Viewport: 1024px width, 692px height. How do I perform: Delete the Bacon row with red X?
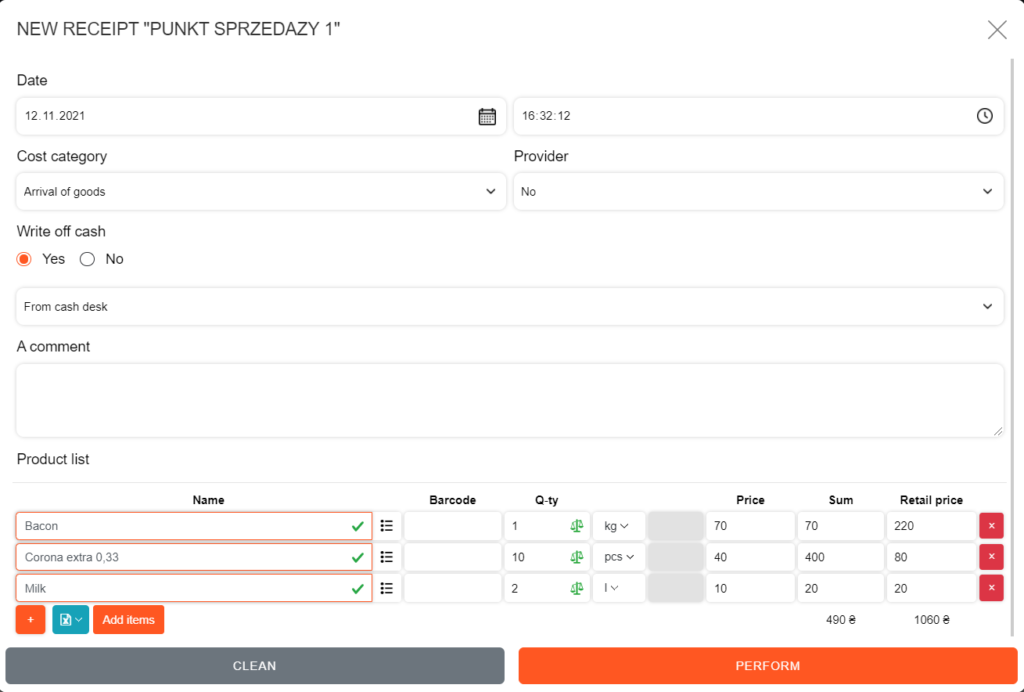(x=991, y=526)
